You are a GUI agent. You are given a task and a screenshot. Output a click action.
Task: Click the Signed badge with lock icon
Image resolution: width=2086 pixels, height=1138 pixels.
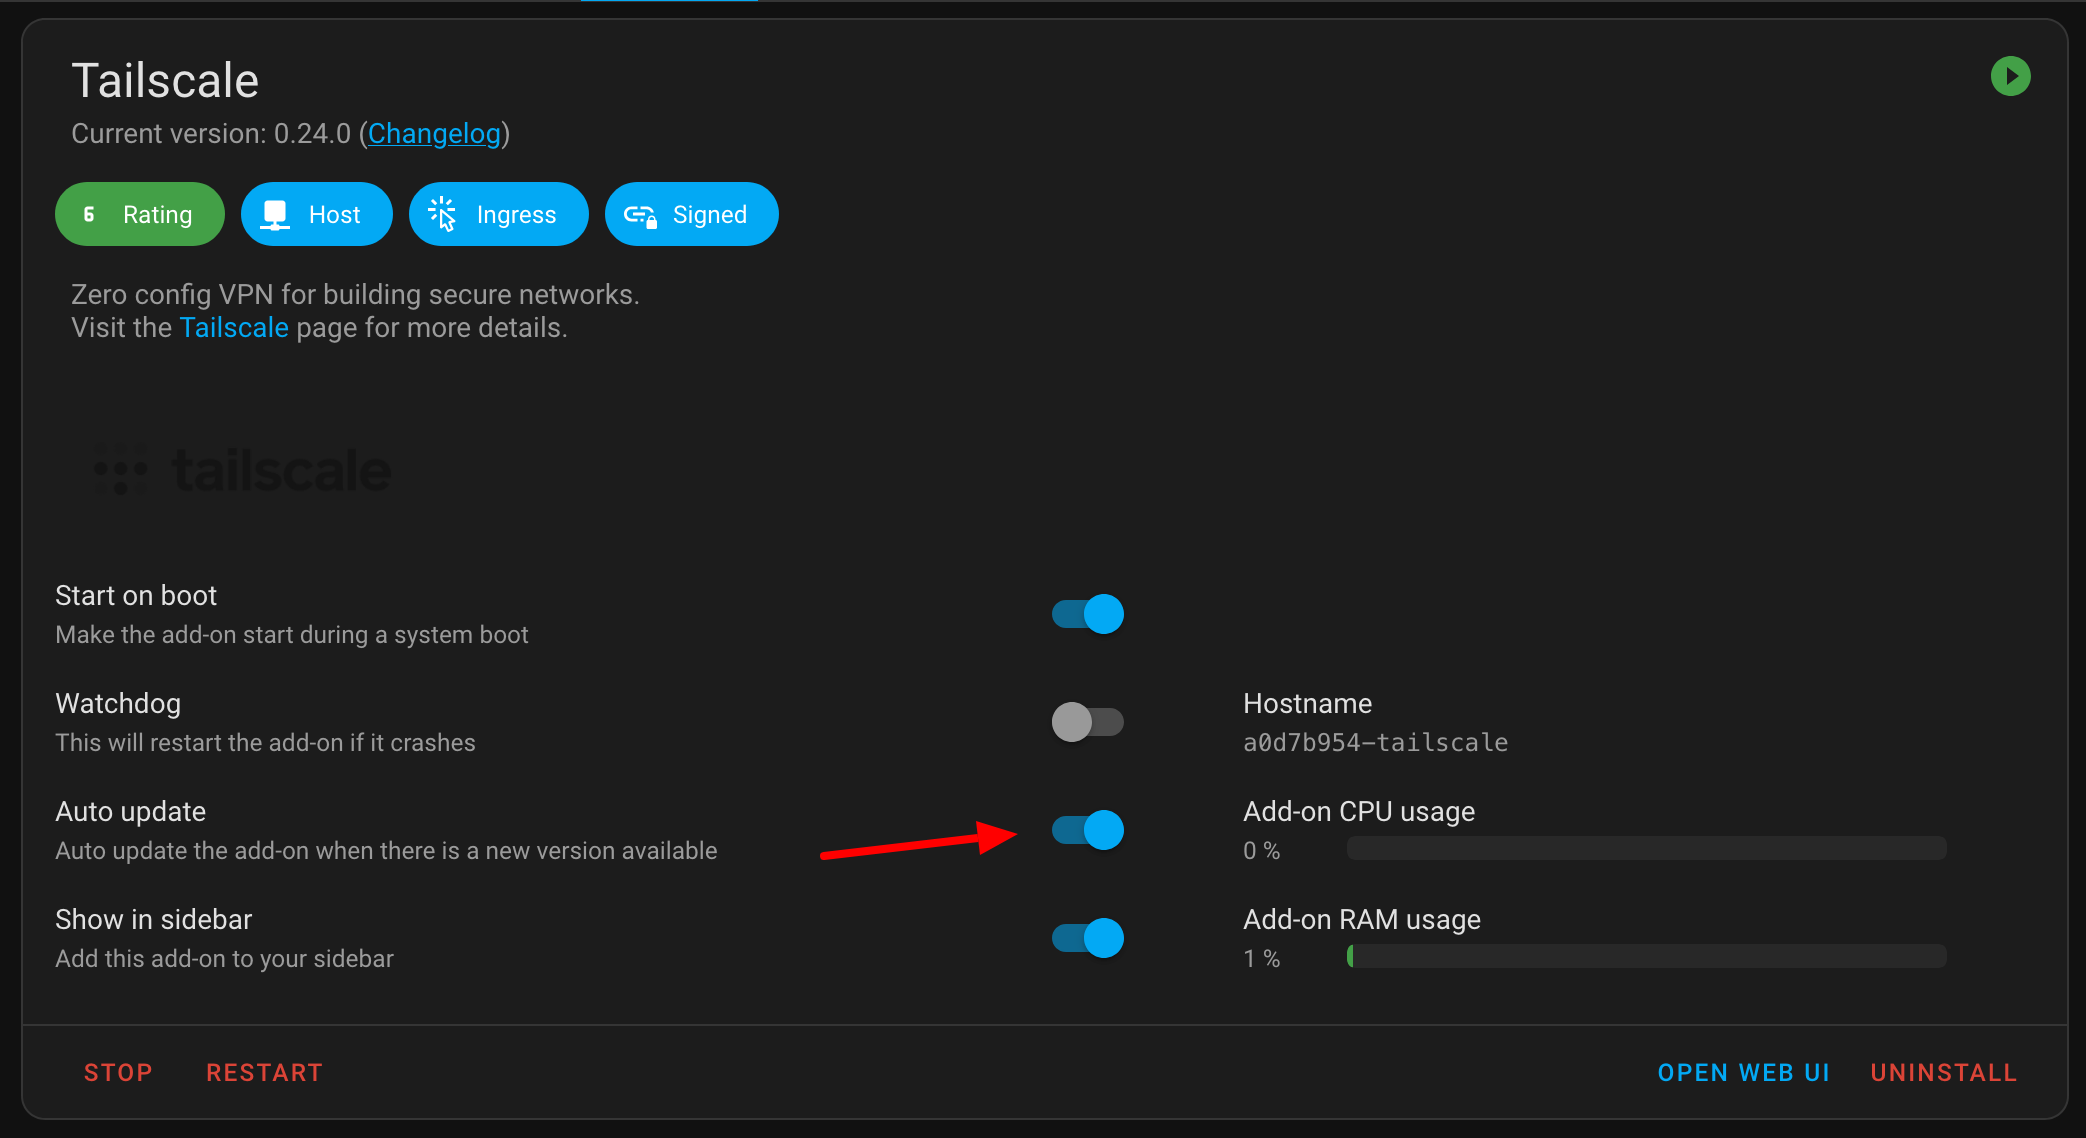point(691,213)
